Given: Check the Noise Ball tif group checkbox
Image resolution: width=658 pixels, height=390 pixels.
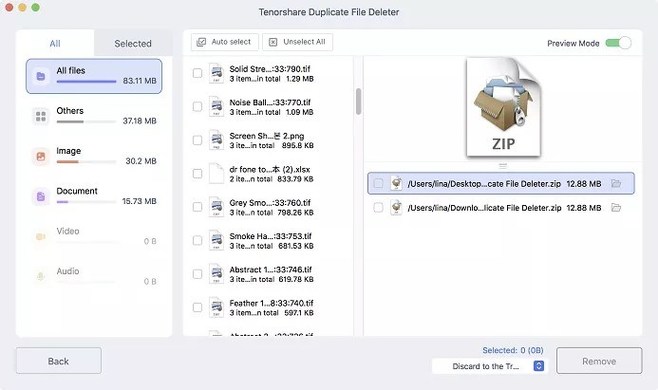Looking at the screenshot, I should coord(197,107).
